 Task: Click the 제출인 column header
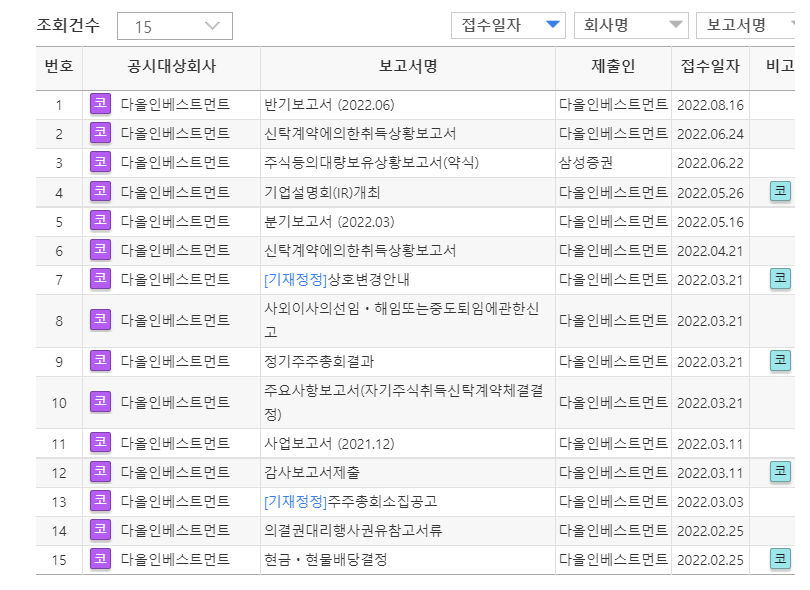pos(613,66)
